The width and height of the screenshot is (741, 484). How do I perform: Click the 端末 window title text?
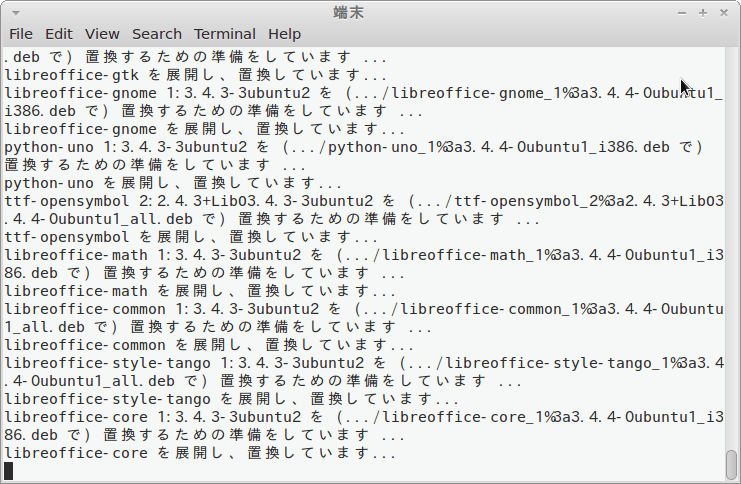[x=348, y=13]
